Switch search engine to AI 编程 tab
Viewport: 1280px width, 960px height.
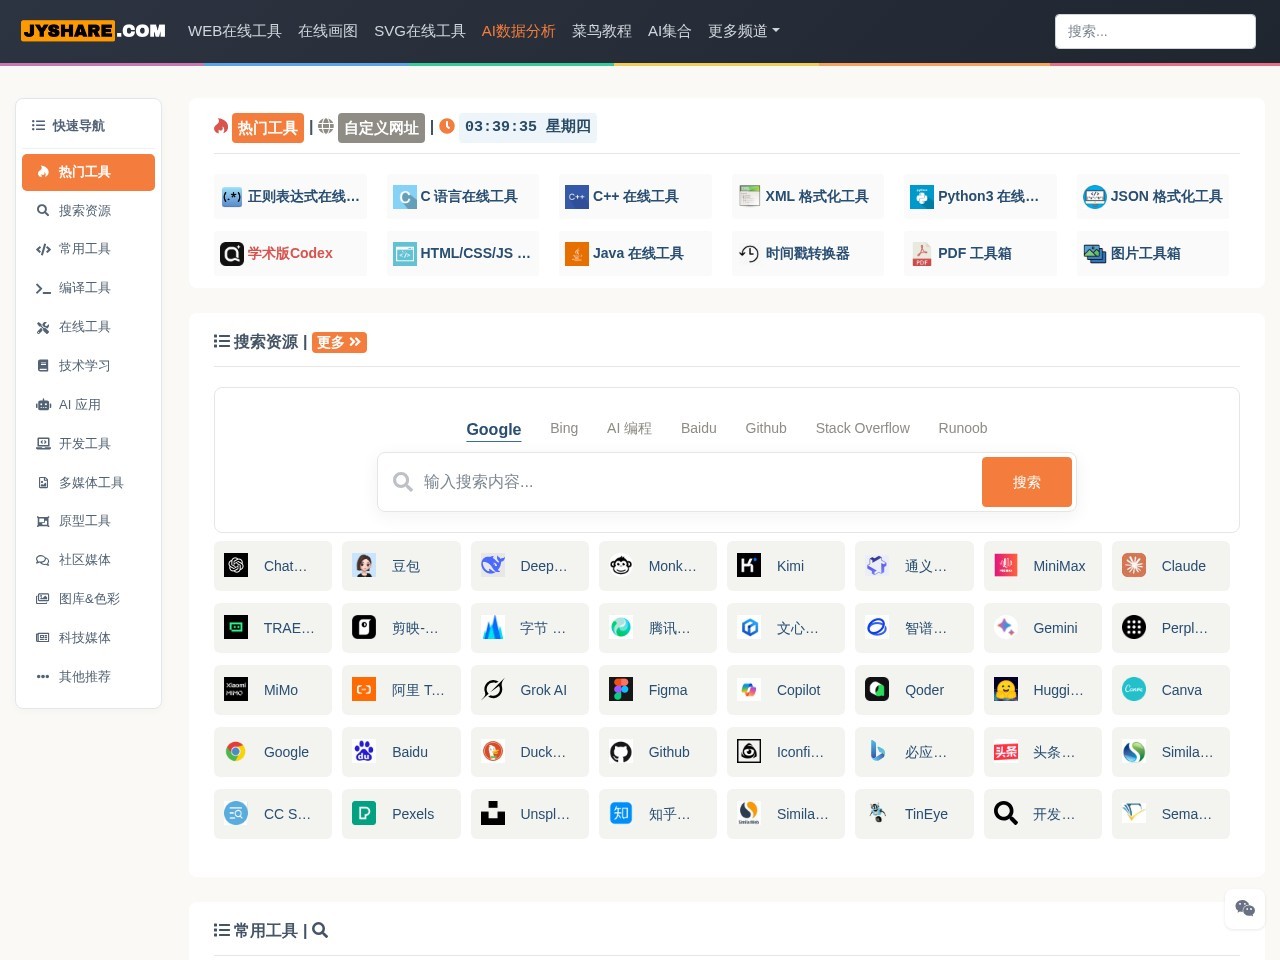coord(629,428)
